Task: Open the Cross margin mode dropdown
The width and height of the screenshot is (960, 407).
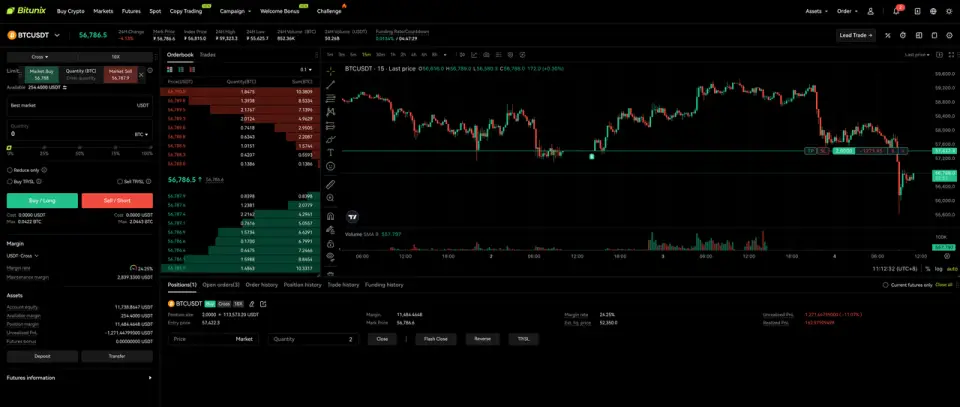Action: tap(39, 57)
